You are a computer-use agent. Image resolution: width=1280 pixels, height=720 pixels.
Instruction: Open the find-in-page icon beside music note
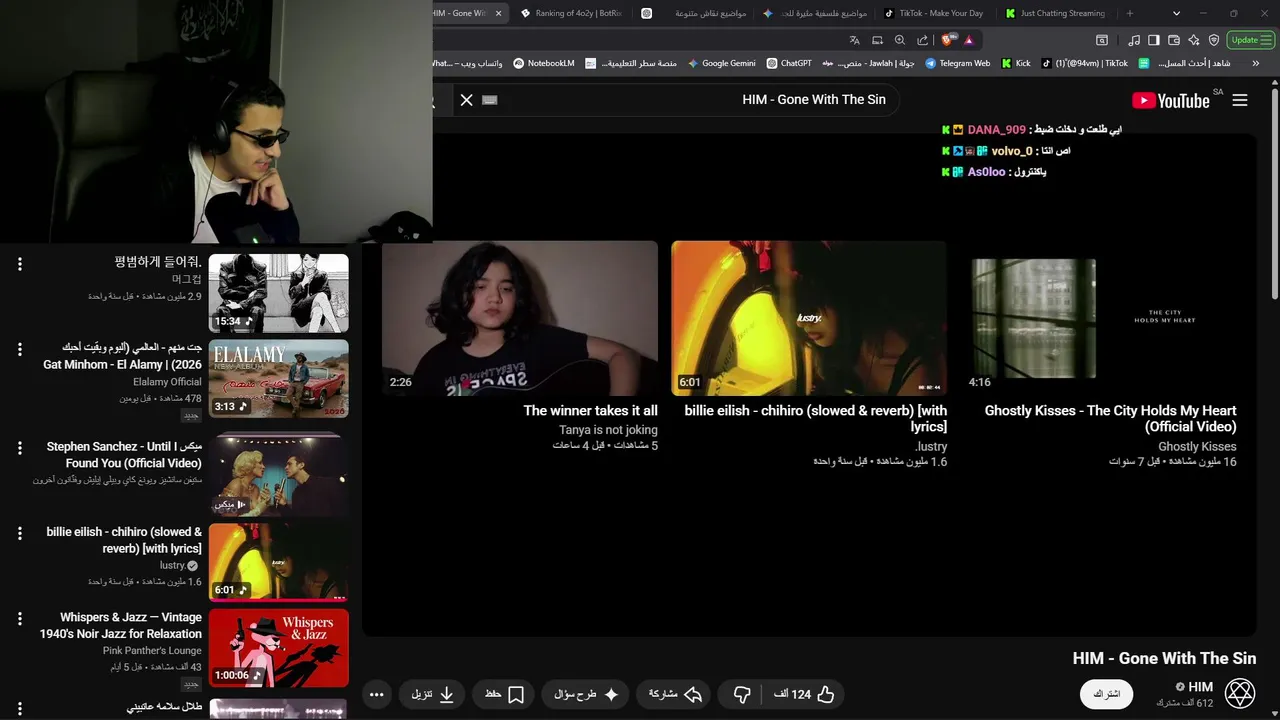click(x=1102, y=40)
